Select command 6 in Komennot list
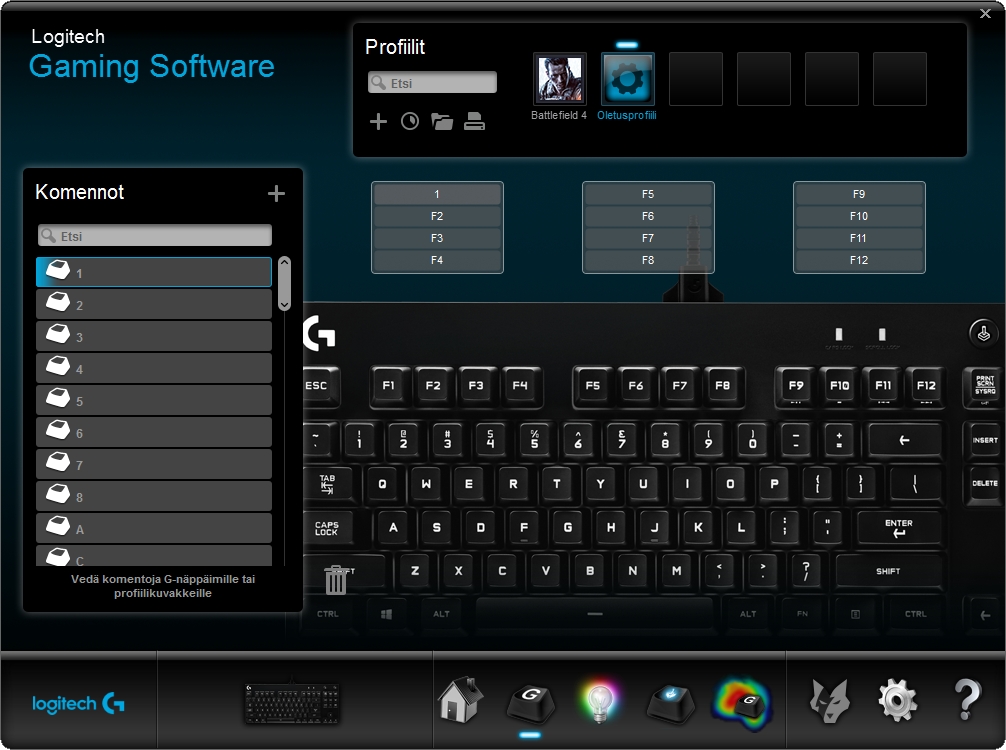Viewport: 1006px width, 750px height. pos(154,432)
